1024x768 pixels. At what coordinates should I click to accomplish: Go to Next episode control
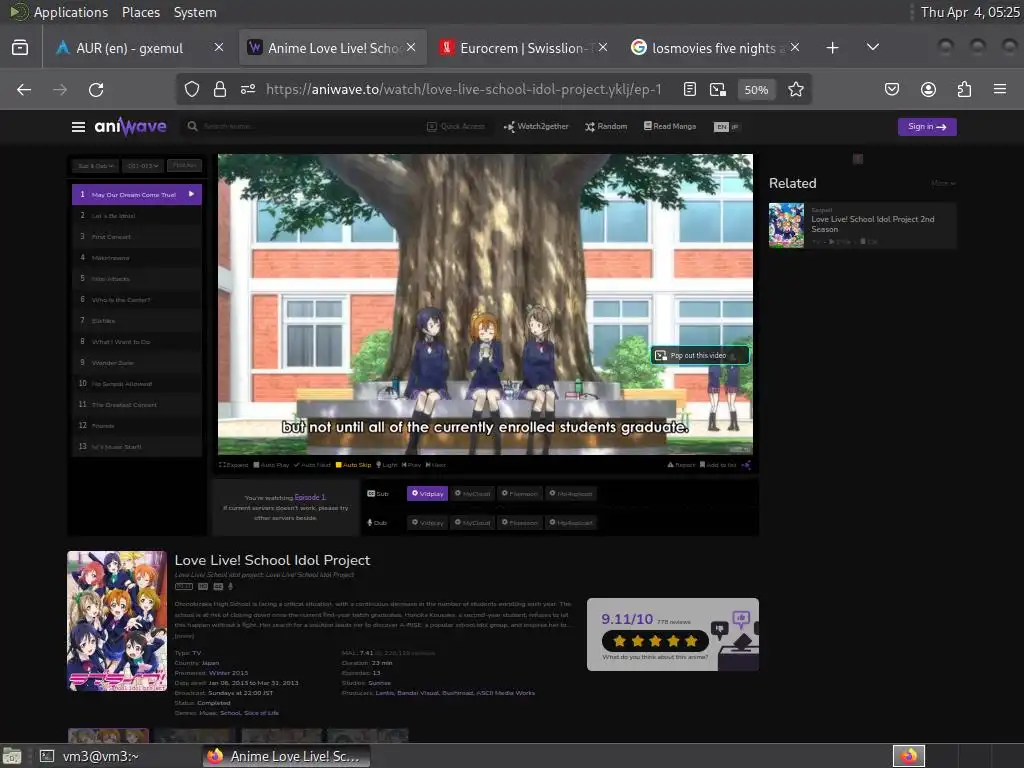click(x=436, y=465)
